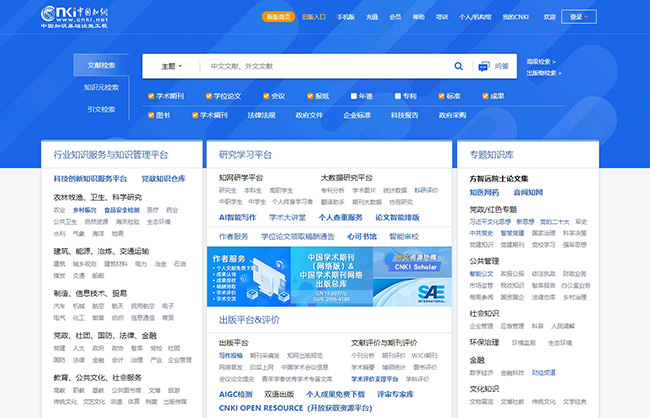Click the magnifier search icon
Viewport: 650px width, 418px height.
click(458, 66)
